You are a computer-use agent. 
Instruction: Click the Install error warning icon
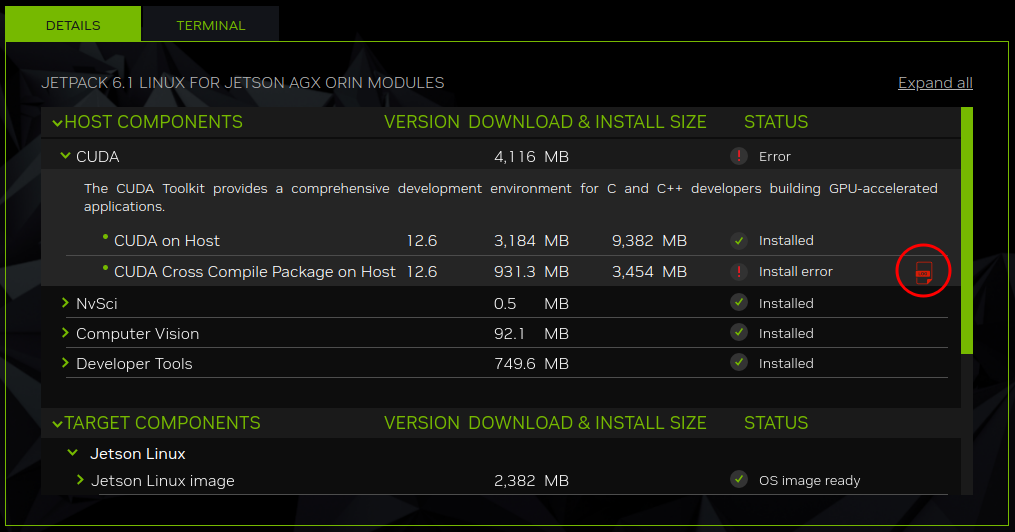(738, 271)
